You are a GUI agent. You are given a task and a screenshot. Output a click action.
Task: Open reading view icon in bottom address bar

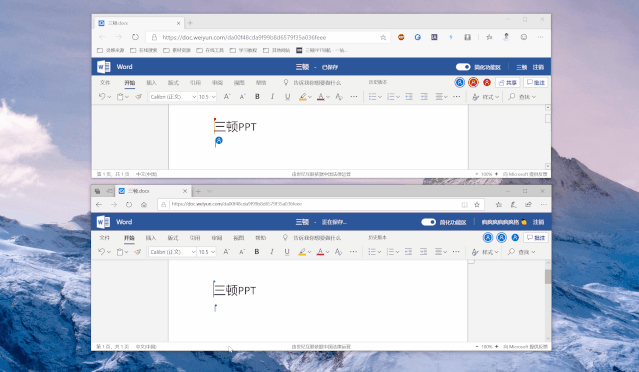(x=464, y=205)
